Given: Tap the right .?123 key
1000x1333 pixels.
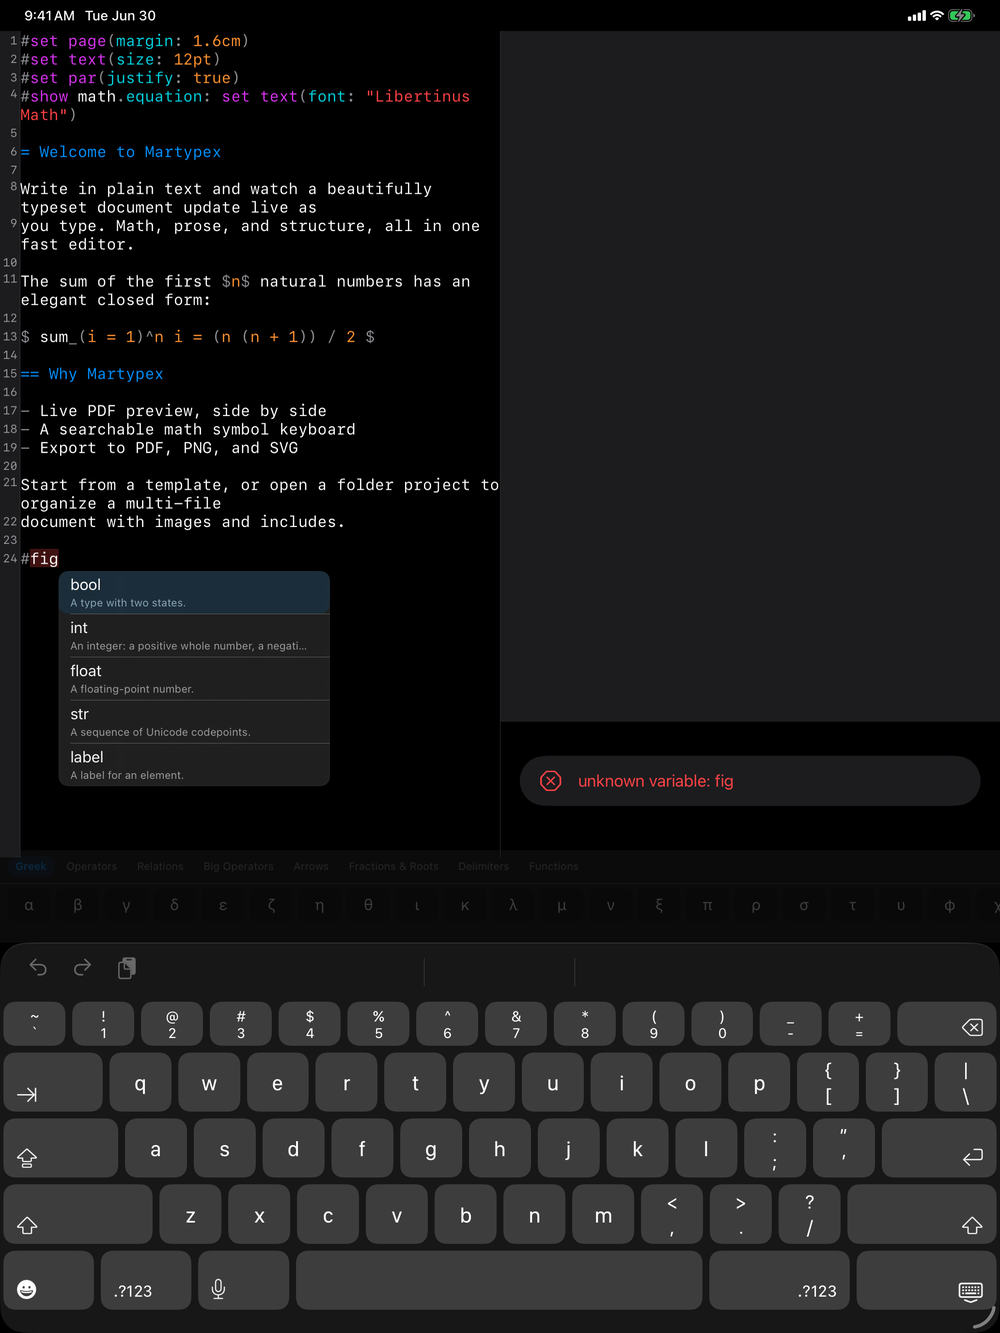Looking at the screenshot, I should [779, 1281].
